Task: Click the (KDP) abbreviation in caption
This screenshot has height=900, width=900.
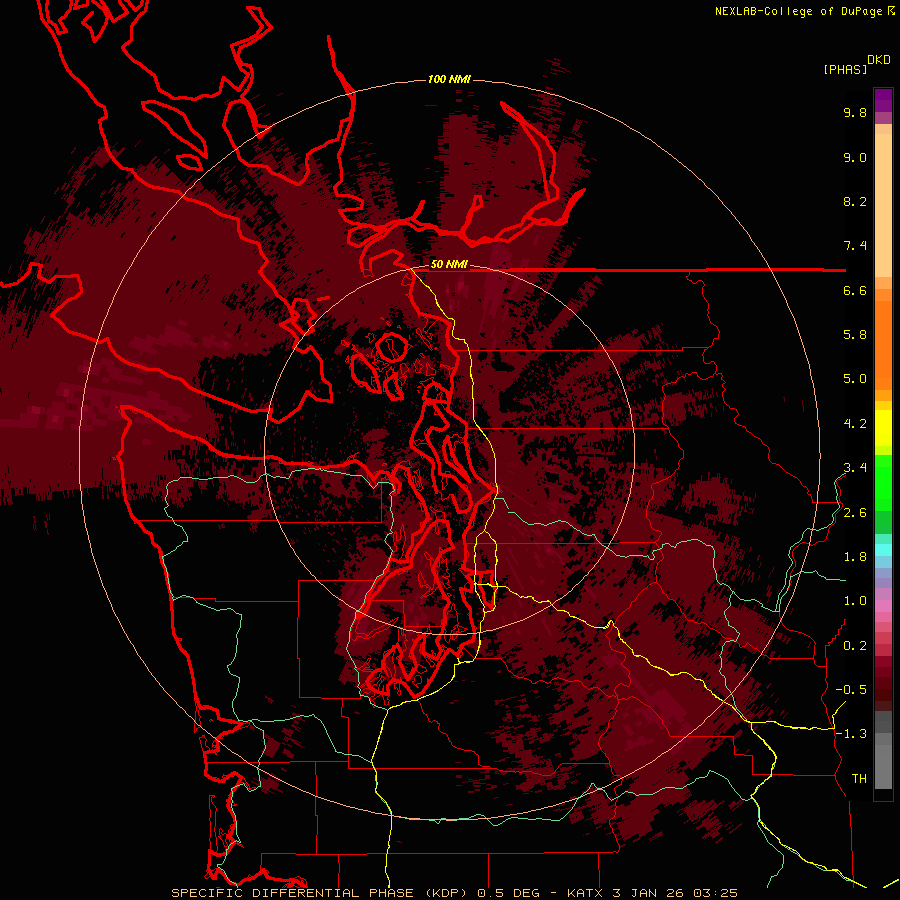Action: coord(448,893)
